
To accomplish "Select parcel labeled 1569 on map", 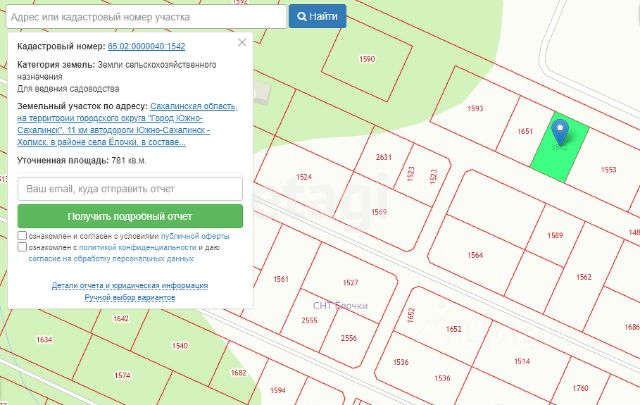I will (x=379, y=212).
